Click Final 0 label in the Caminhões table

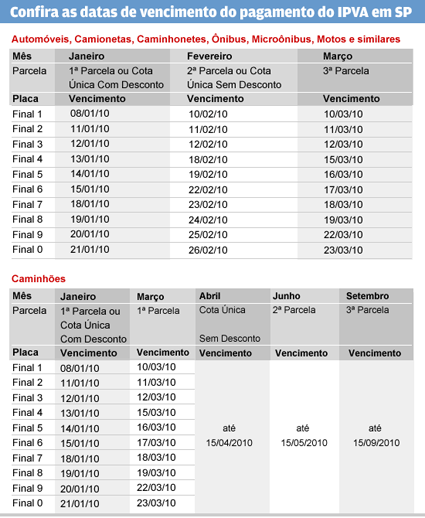pyautogui.click(x=28, y=503)
